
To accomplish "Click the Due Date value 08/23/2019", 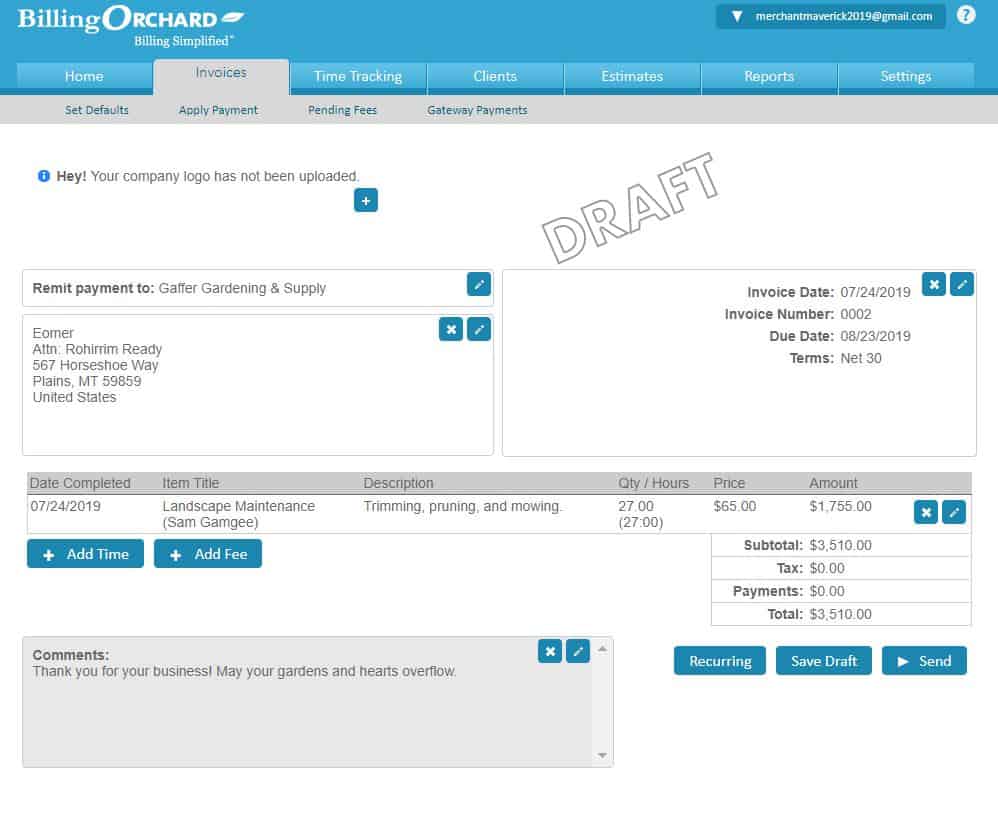I will click(x=875, y=336).
